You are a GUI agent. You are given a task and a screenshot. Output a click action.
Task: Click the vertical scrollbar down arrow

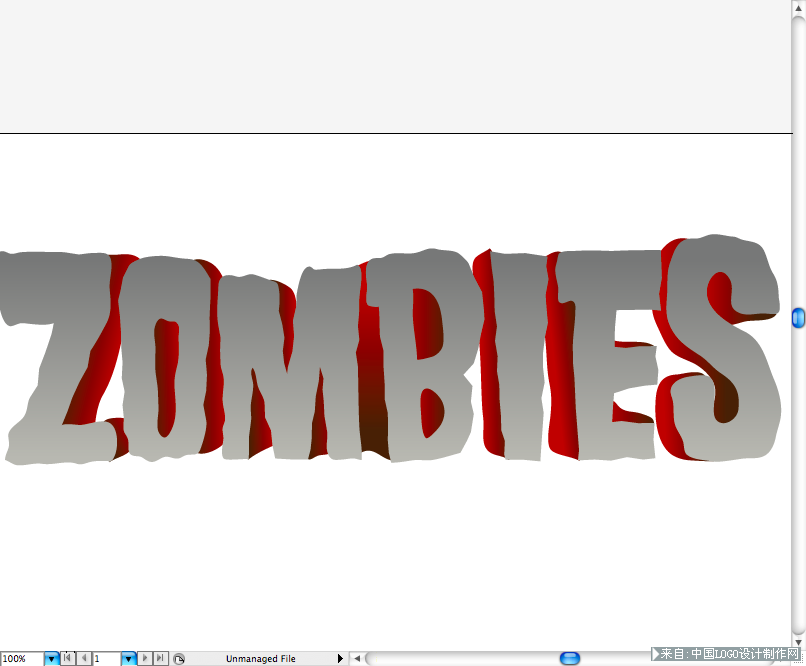(798, 642)
